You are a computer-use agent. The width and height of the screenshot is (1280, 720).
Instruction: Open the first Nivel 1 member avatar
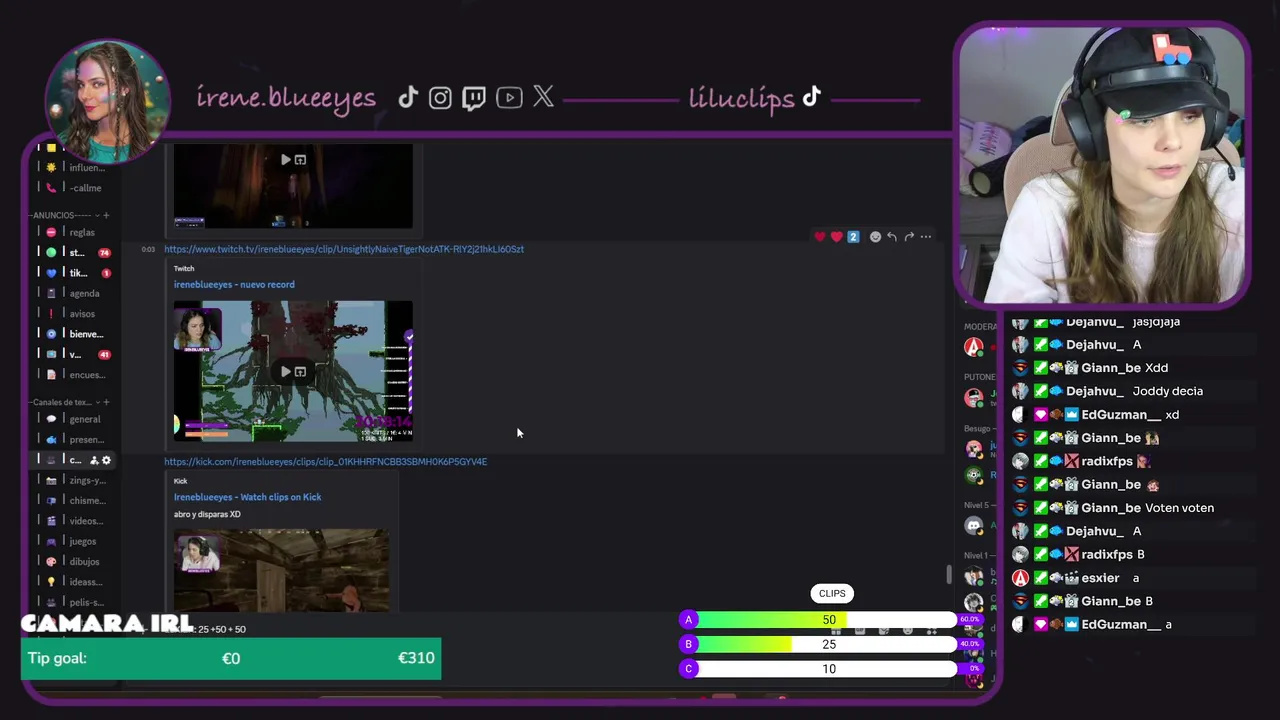point(973,576)
